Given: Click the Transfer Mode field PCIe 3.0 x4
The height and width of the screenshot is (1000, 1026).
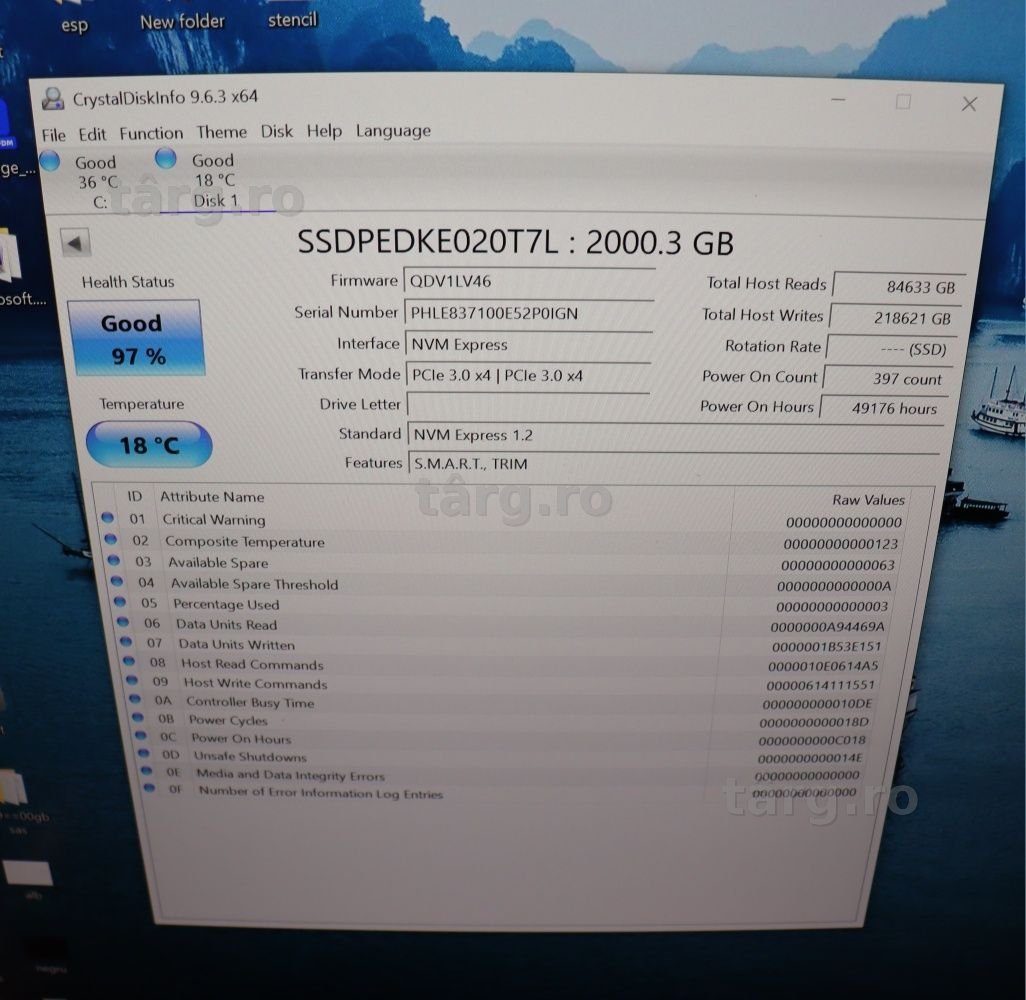Looking at the screenshot, I should 527,376.
